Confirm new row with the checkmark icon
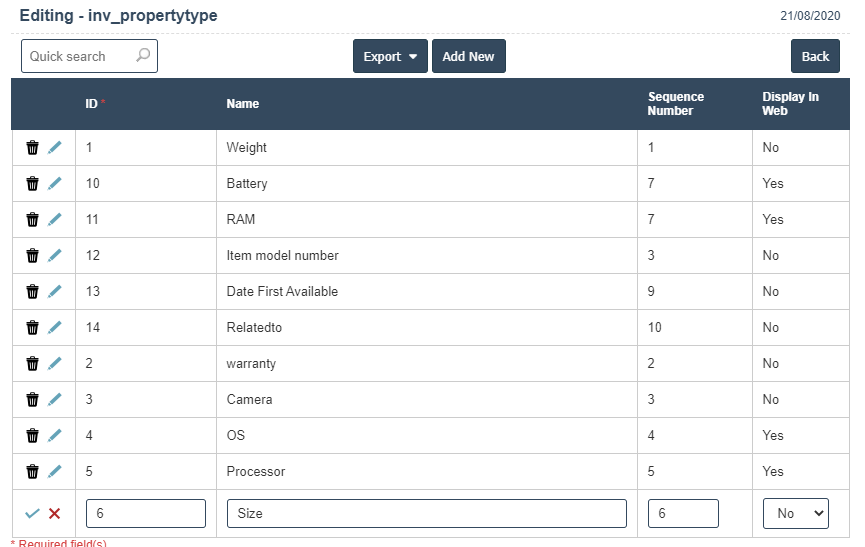Image resolution: width=865 pixels, height=547 pixels. click(32, 514)
